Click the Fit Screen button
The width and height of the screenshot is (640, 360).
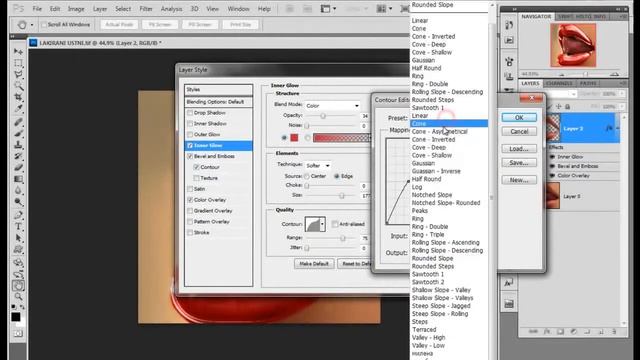pyautogui.click(x=160, y=25)
